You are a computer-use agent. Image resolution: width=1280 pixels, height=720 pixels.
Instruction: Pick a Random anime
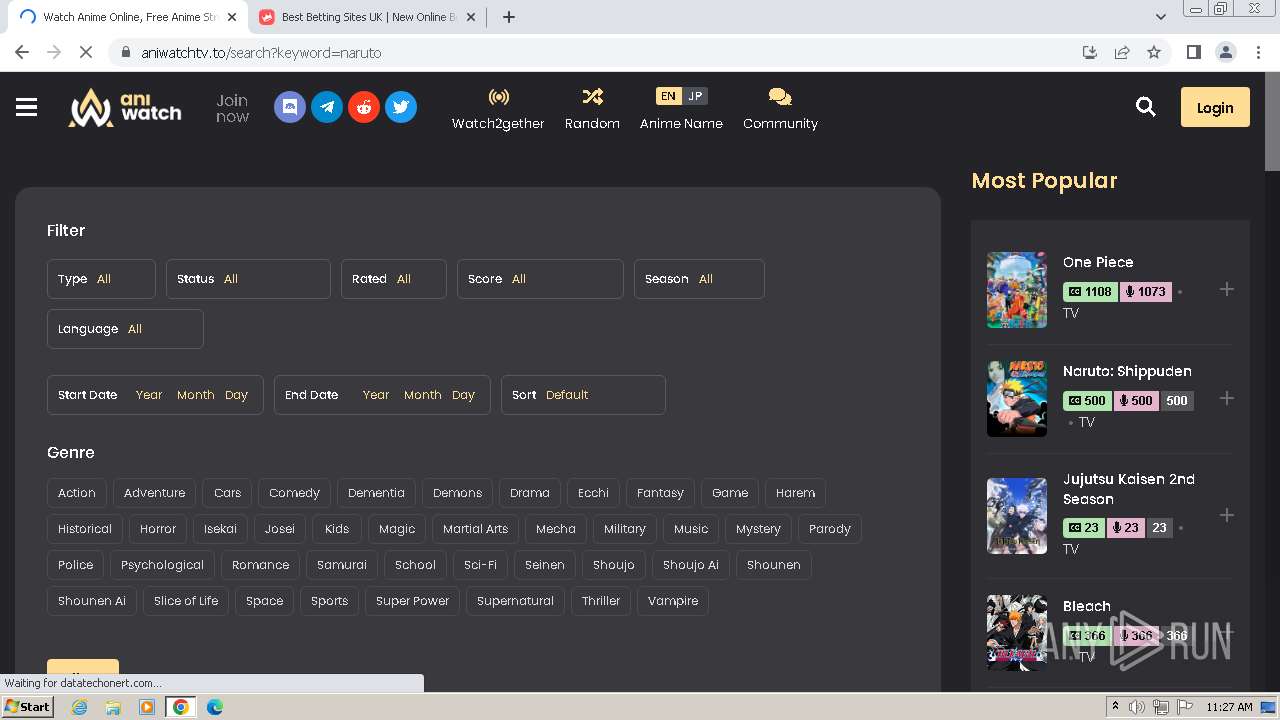592,109
